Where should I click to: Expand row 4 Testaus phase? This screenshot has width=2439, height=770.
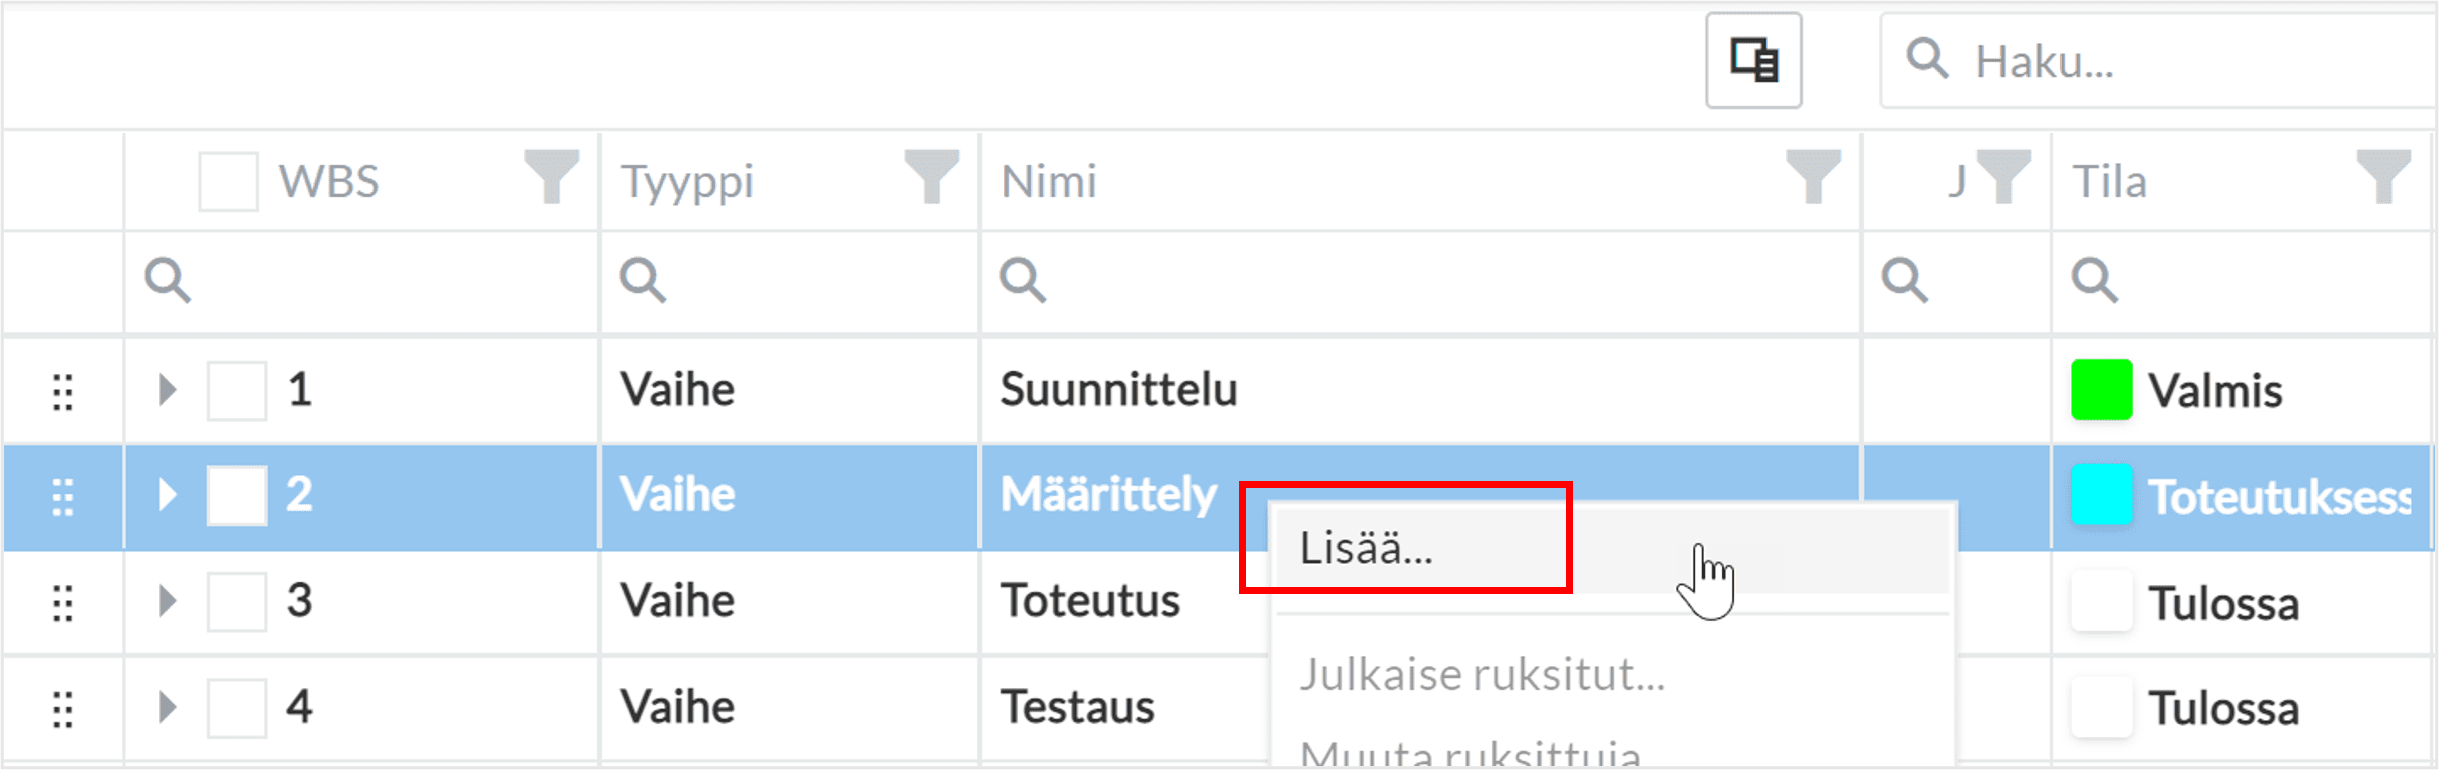167,707
